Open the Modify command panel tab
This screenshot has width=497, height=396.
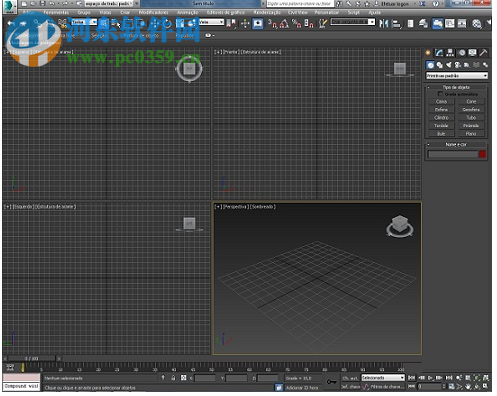pos(439,53)
